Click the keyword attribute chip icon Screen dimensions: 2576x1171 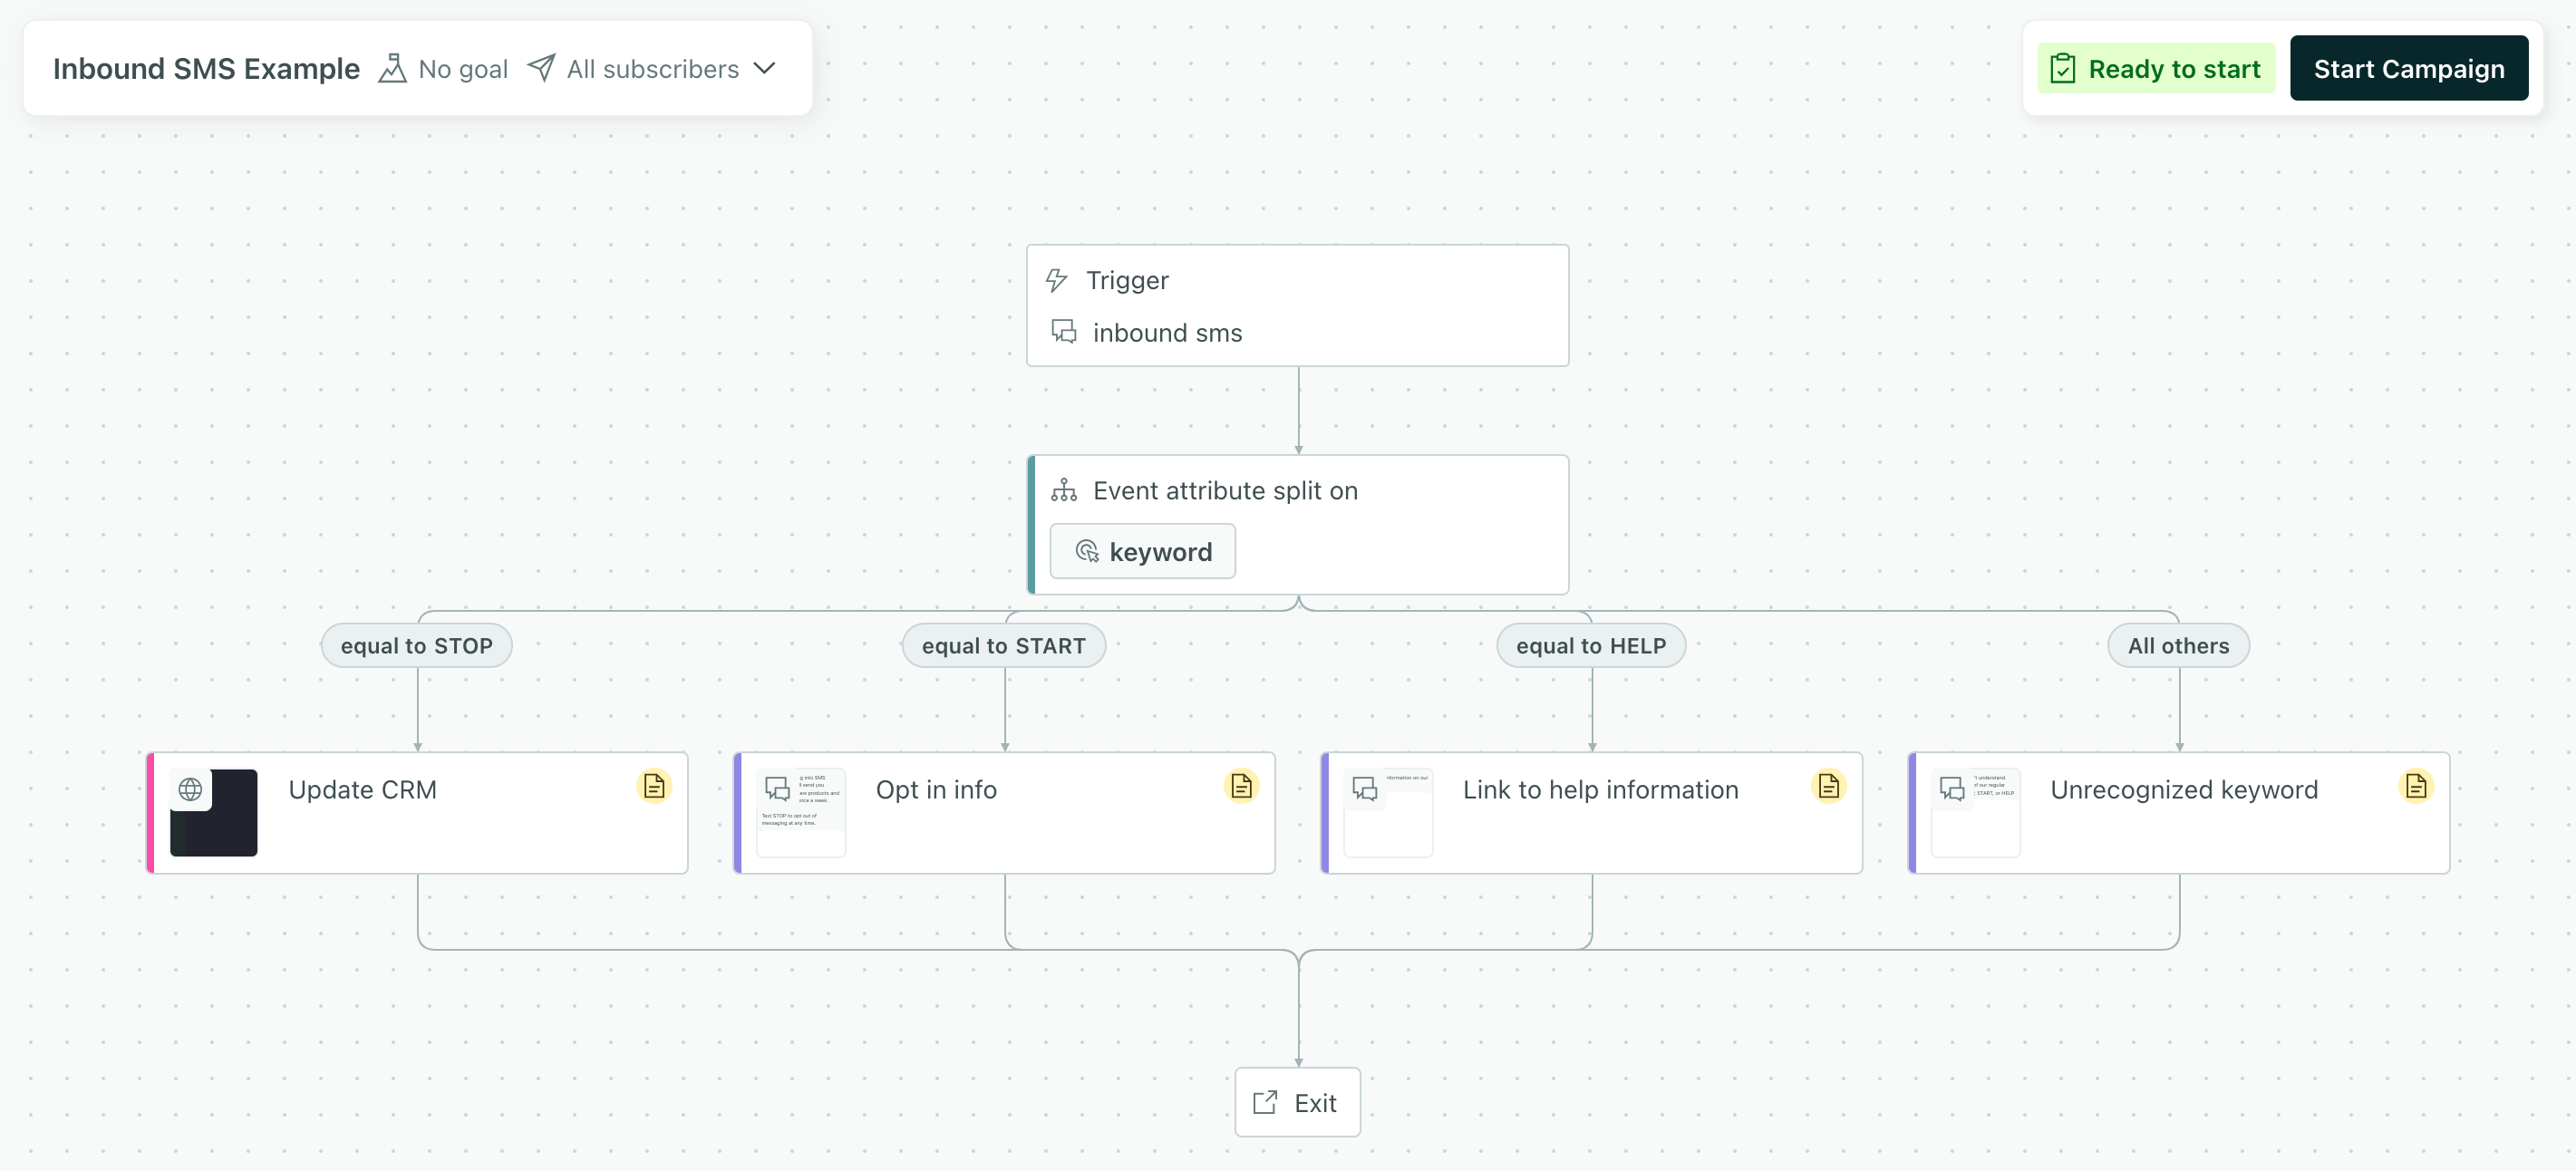pyautogui.click(x=1087, y=551)
